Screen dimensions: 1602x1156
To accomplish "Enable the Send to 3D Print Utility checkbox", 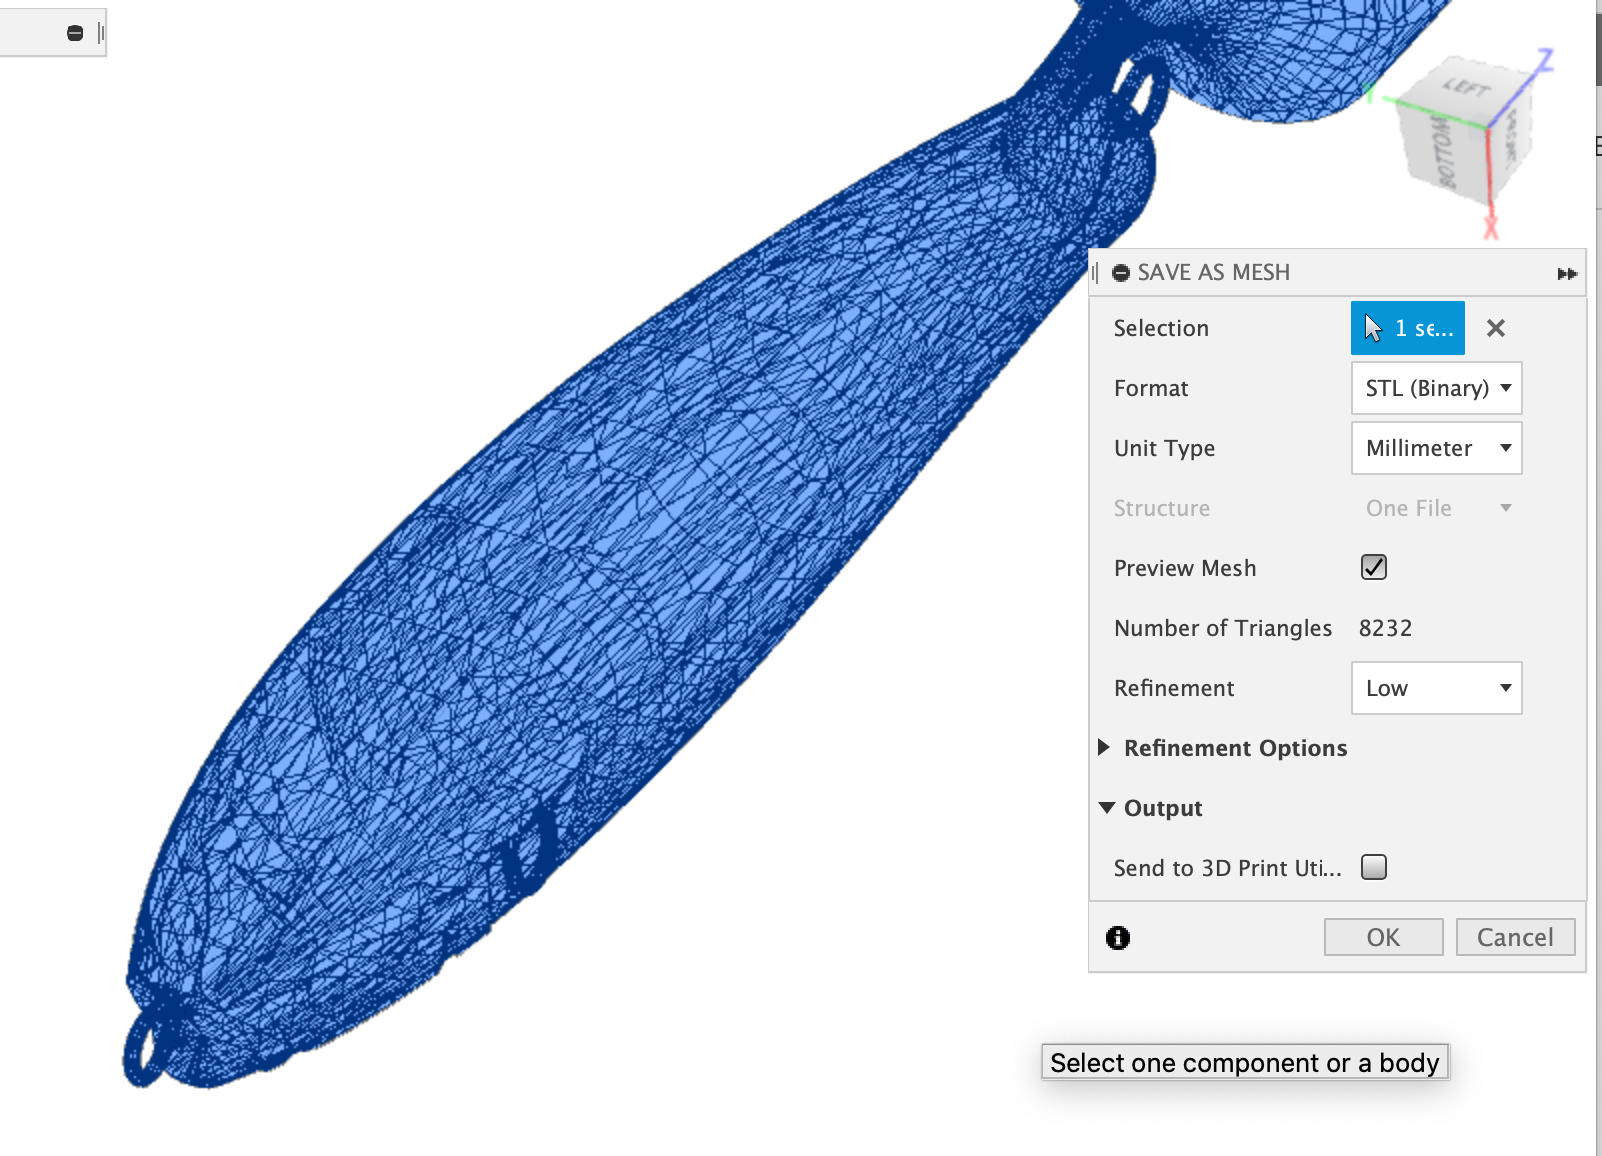I will pos(1374,867).
